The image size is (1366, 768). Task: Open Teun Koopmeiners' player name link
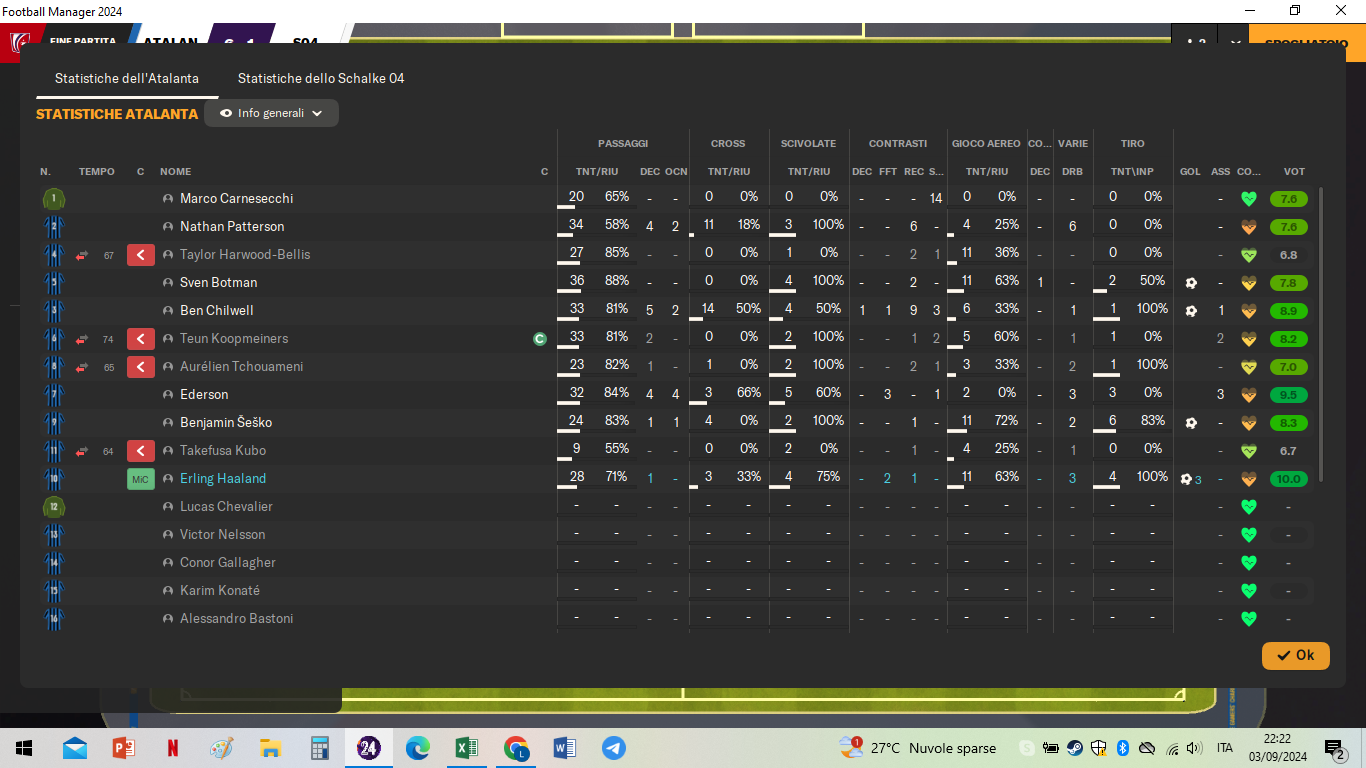(x=234, y=338)
